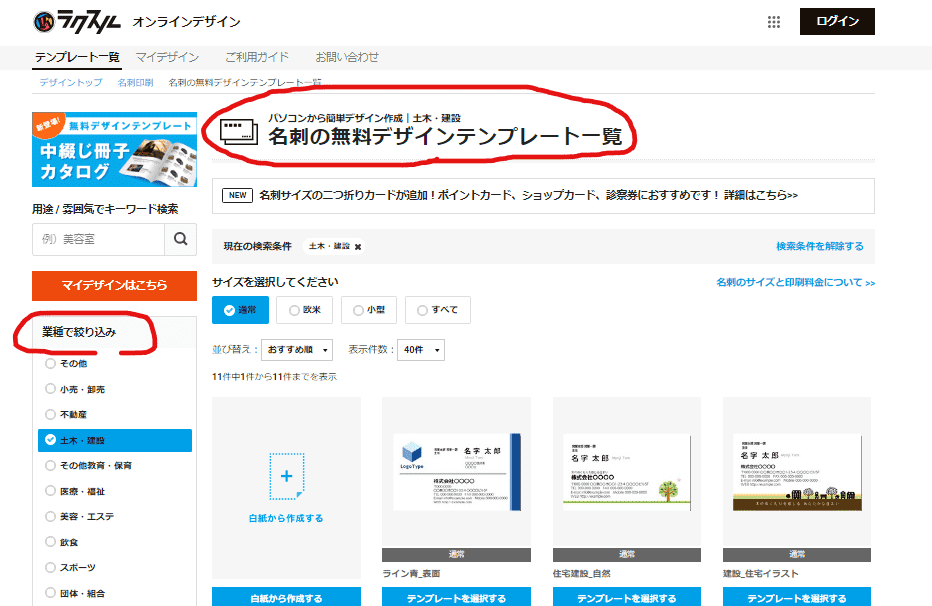Open ライン青_表面 template thumbnail
The image size is (932, 606).
pyautogui.click(x=456, y=472)
